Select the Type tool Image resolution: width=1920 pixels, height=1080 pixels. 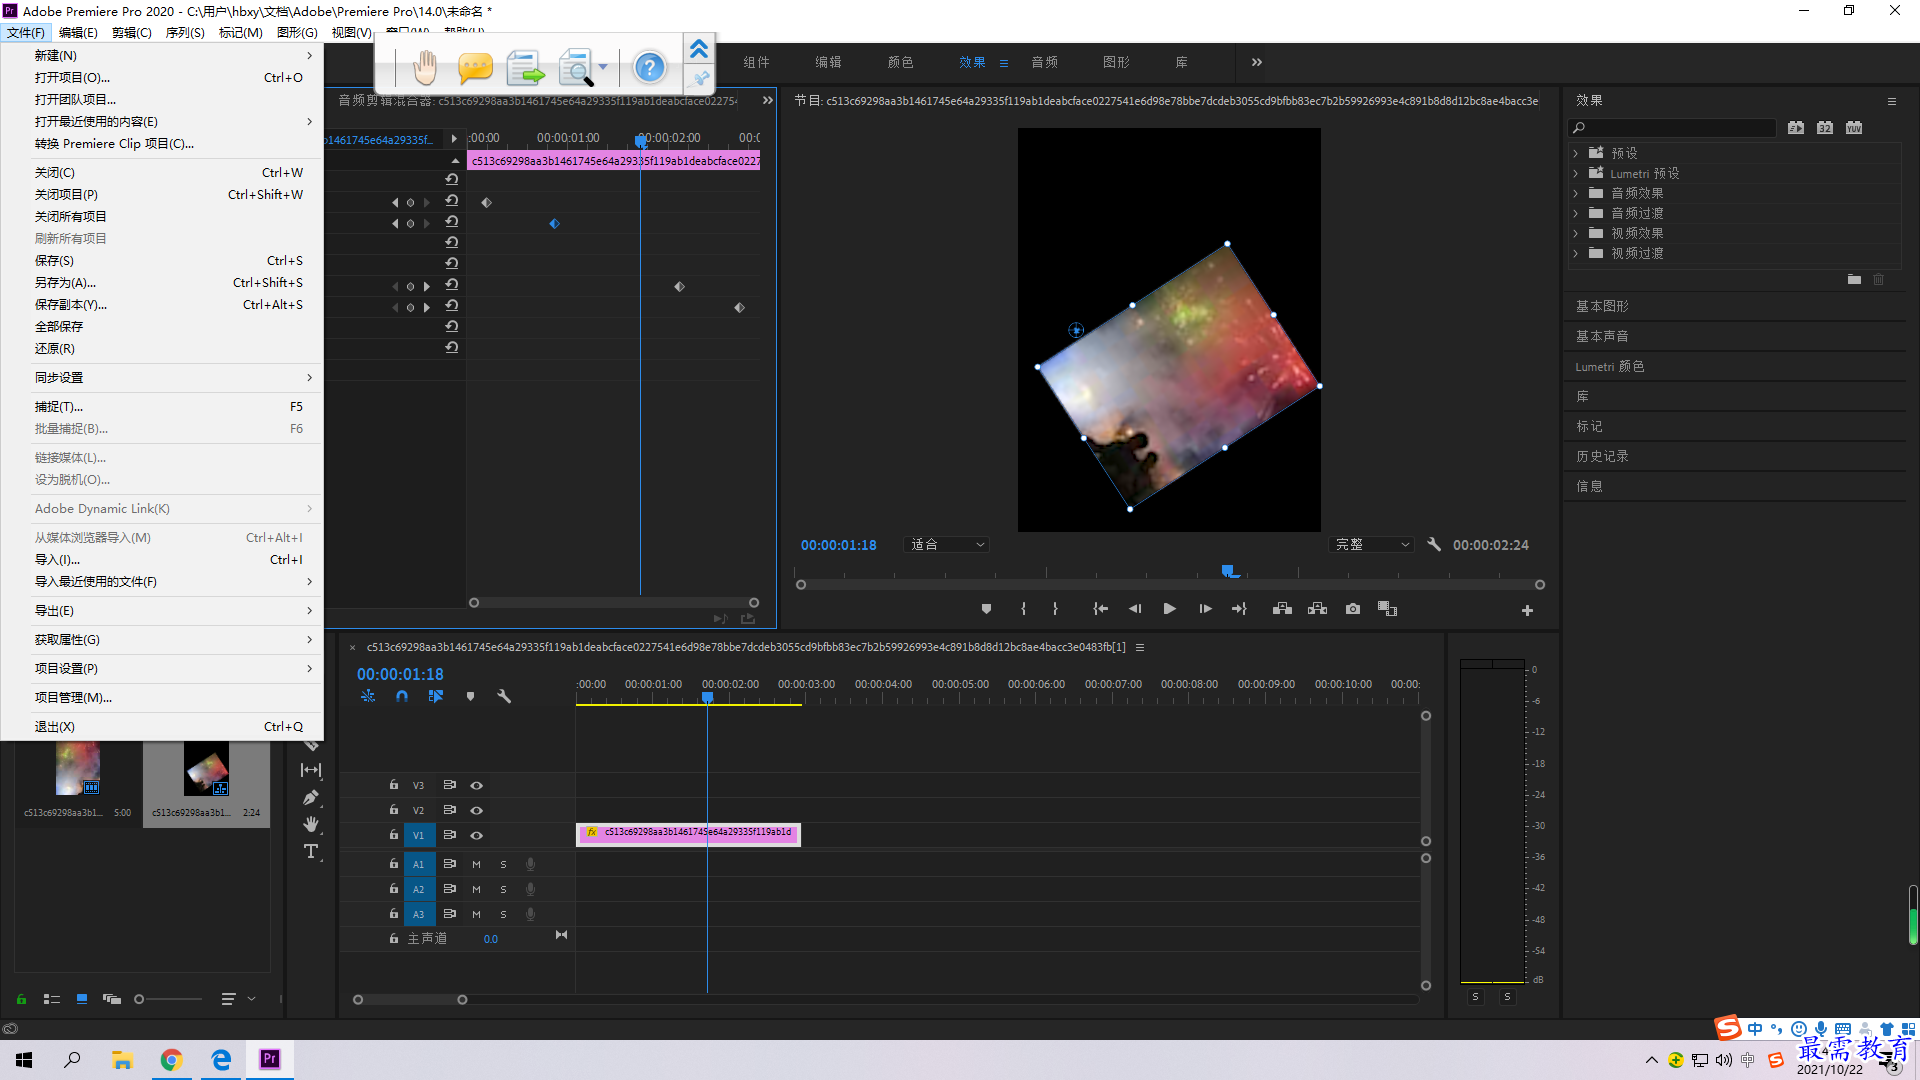pos(311,851)
